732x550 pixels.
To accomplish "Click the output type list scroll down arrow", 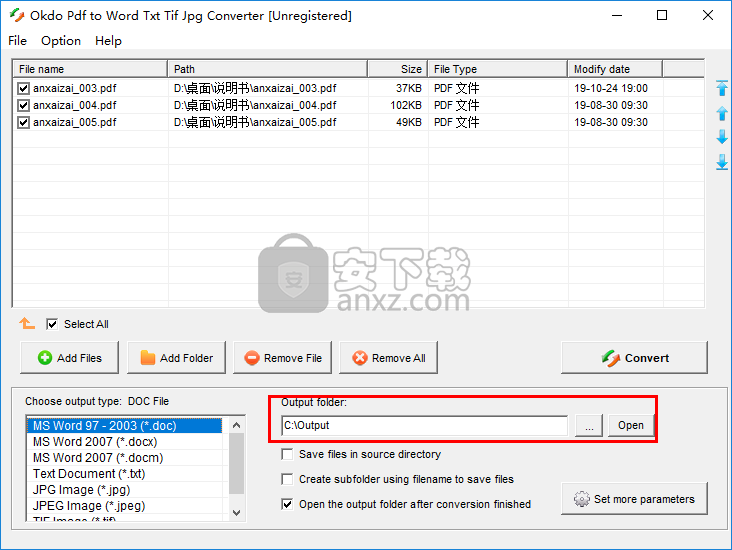I will pyautogui.click(x=236, y=513).
